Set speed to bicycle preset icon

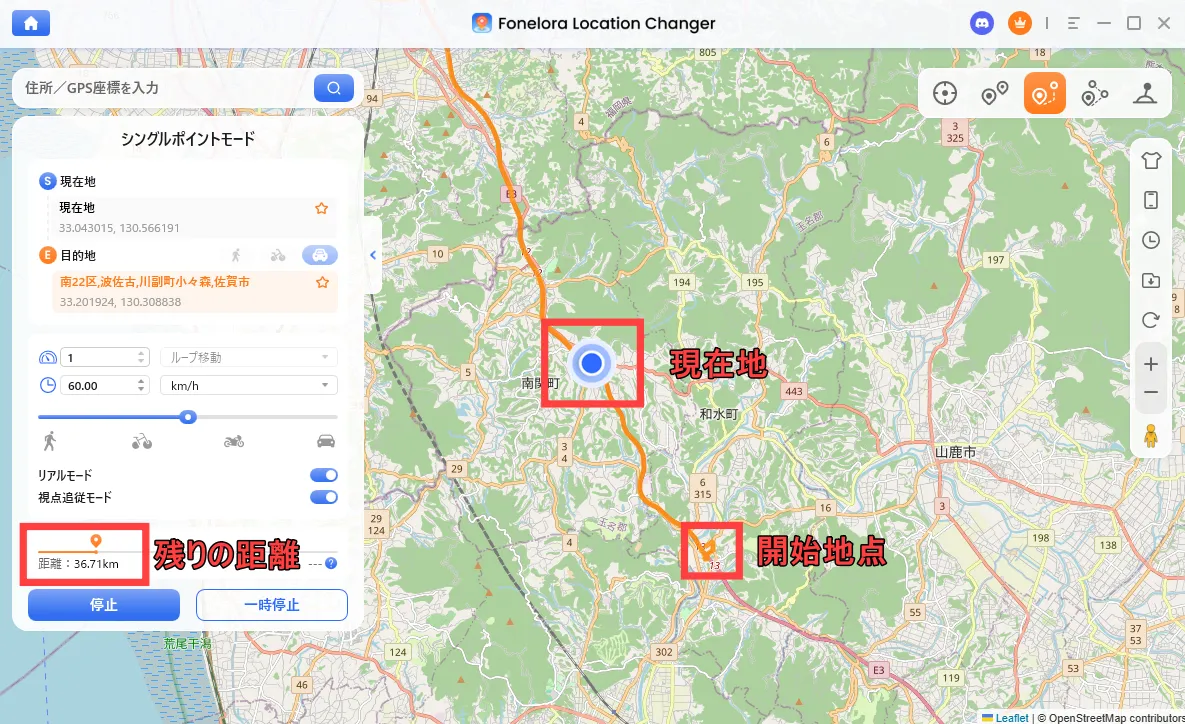pyautogui.click(x=141, y=441)
